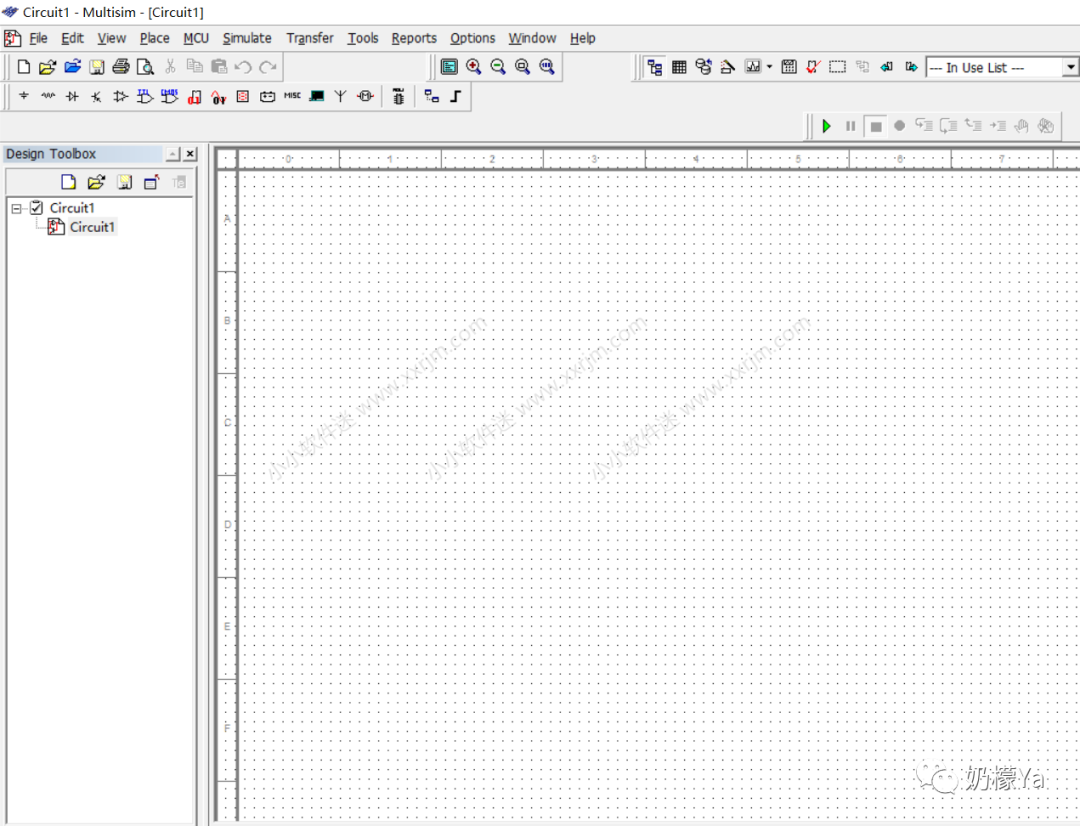Toggle the Circuit1 design checkbox
The image size is (1080, 826).
tap(37, 207)
